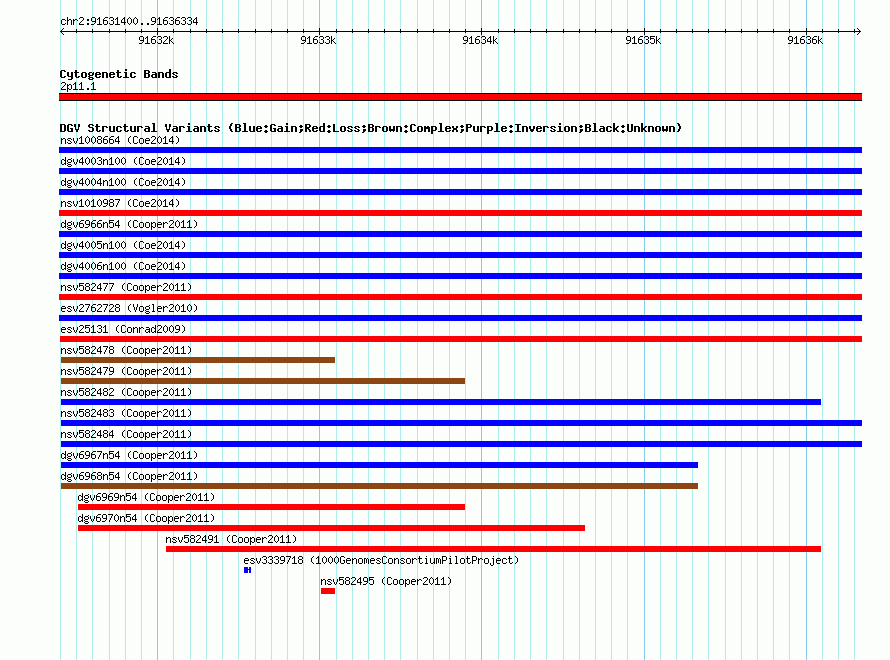
Task: Click the 91635k ruler label
Action: [x=643, y=40]
